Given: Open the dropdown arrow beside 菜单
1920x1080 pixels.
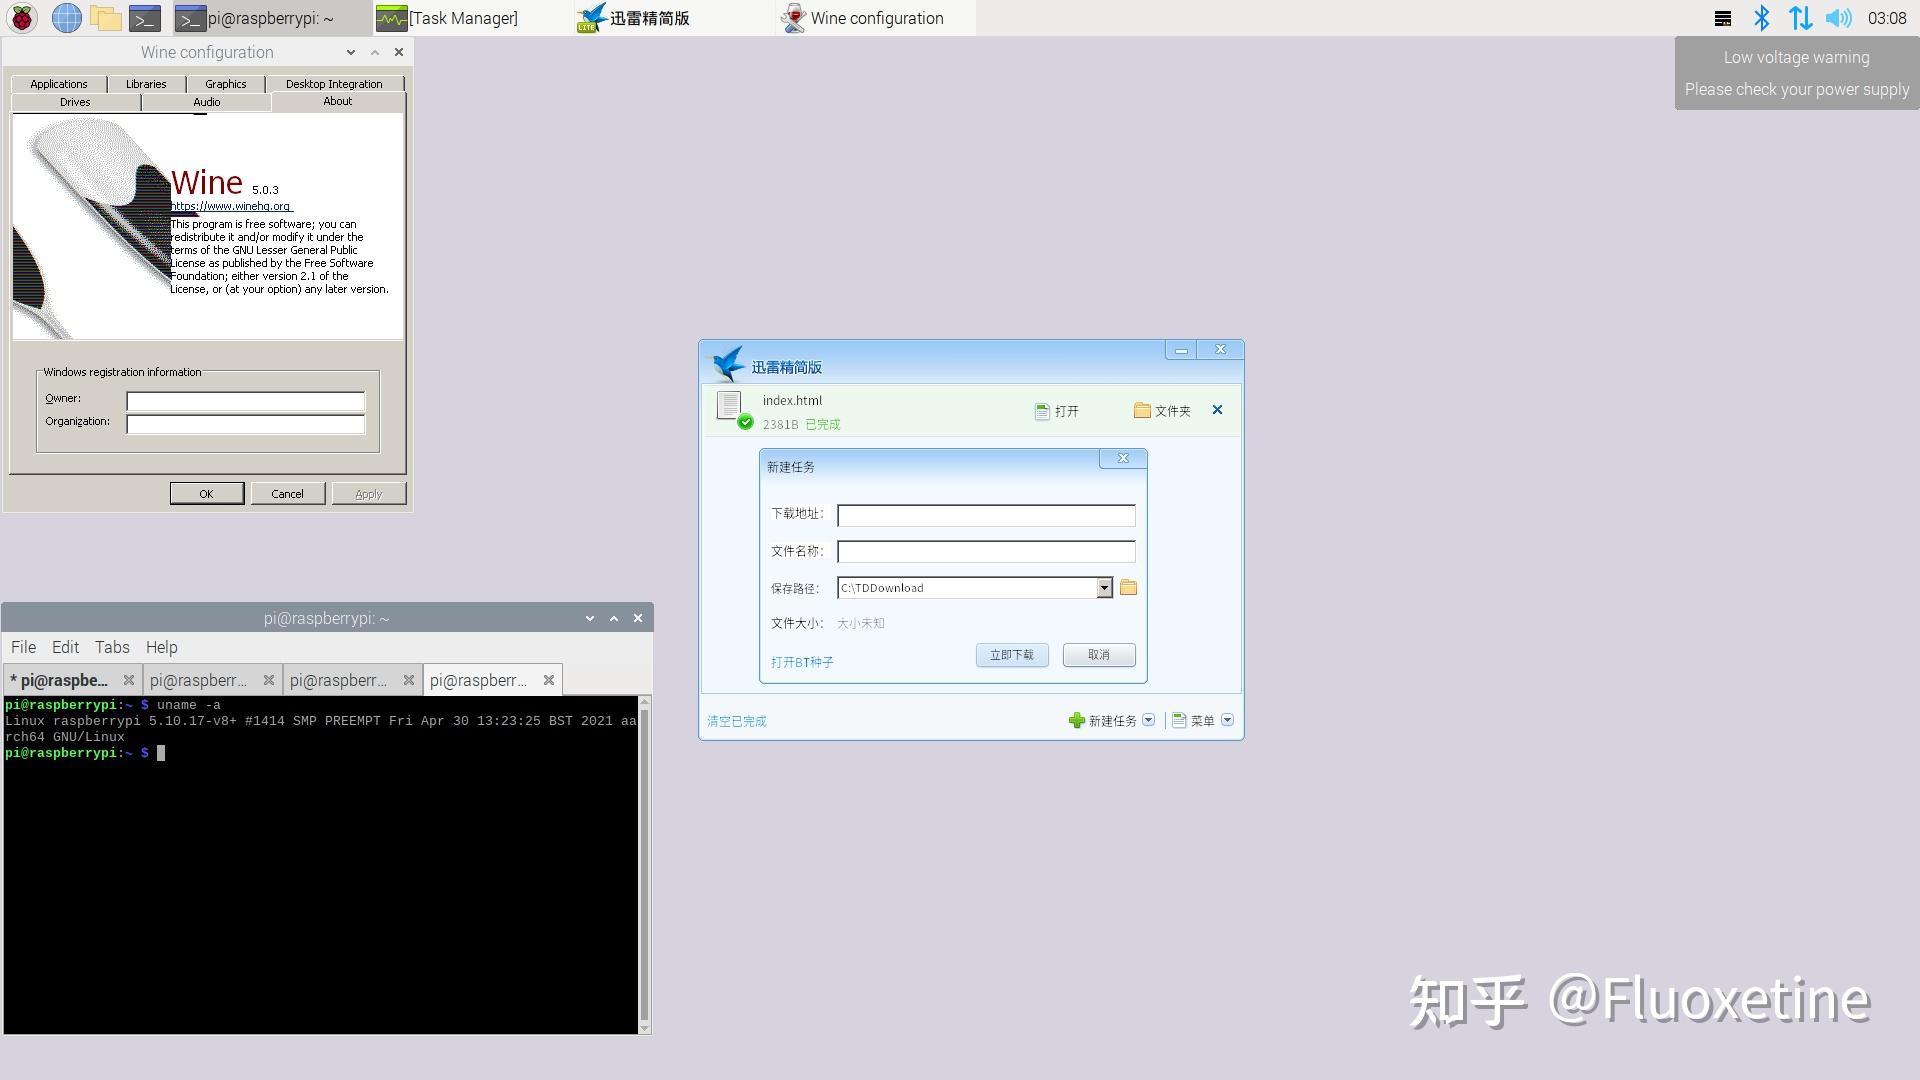Looking at the screenshot, I should (1228, 720).
